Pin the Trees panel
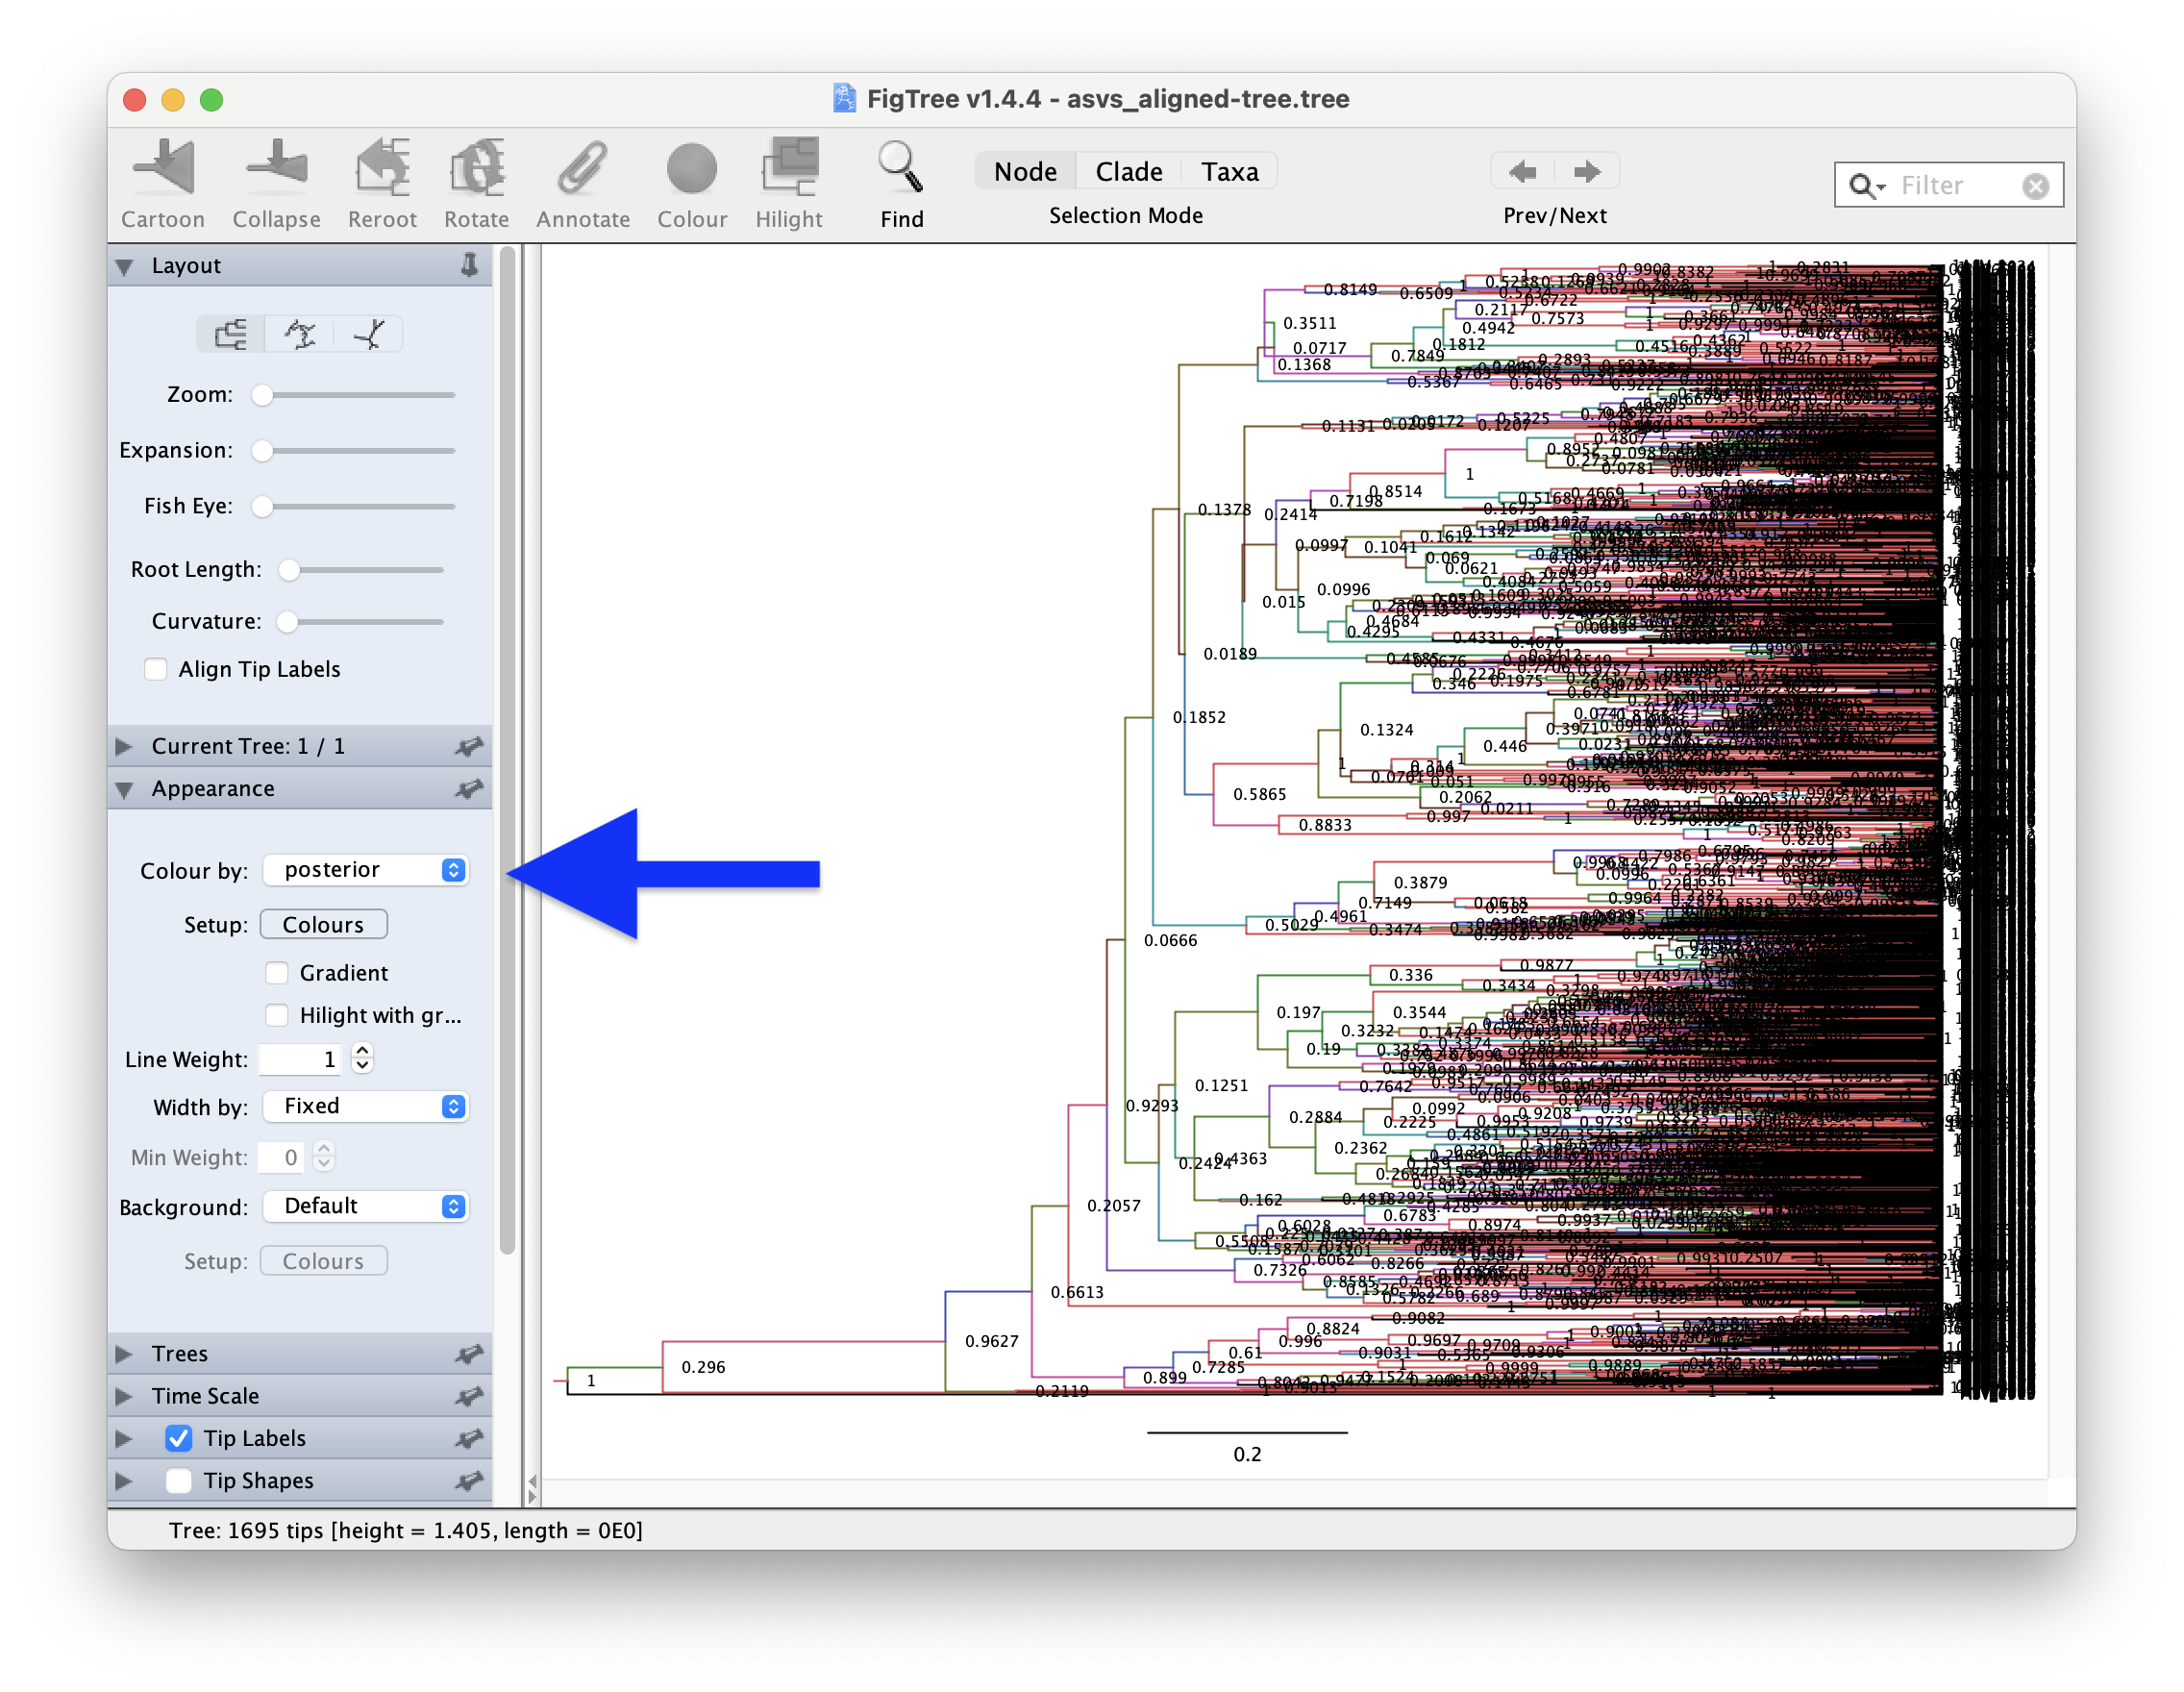Image resolution: width=2184 pixels, height=1692 pixels. [469, 1354]
